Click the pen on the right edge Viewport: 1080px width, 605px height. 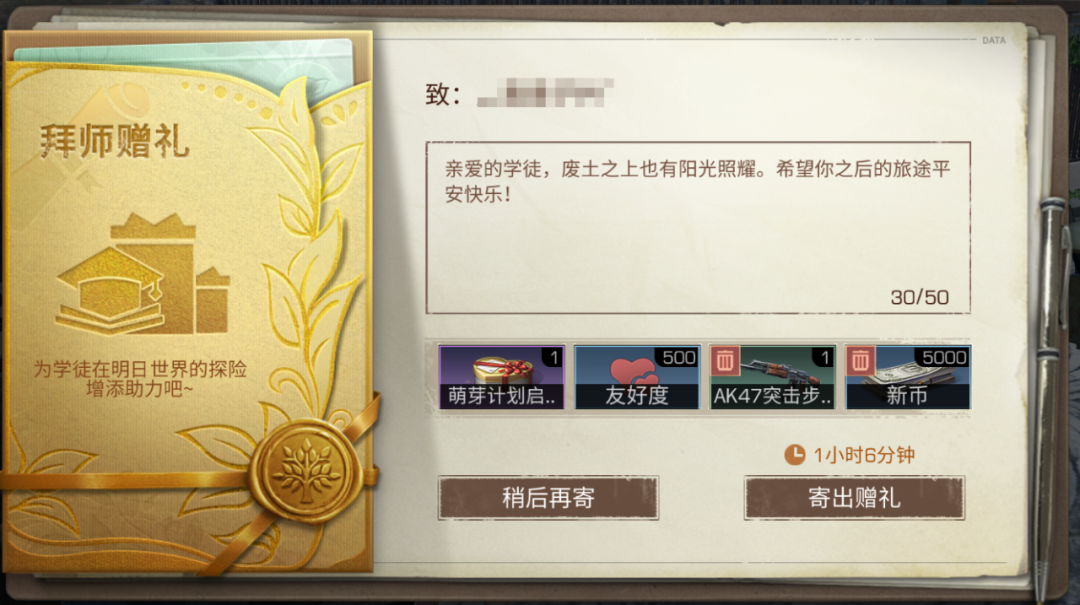pyautogui.click(x=1051, y=386)
